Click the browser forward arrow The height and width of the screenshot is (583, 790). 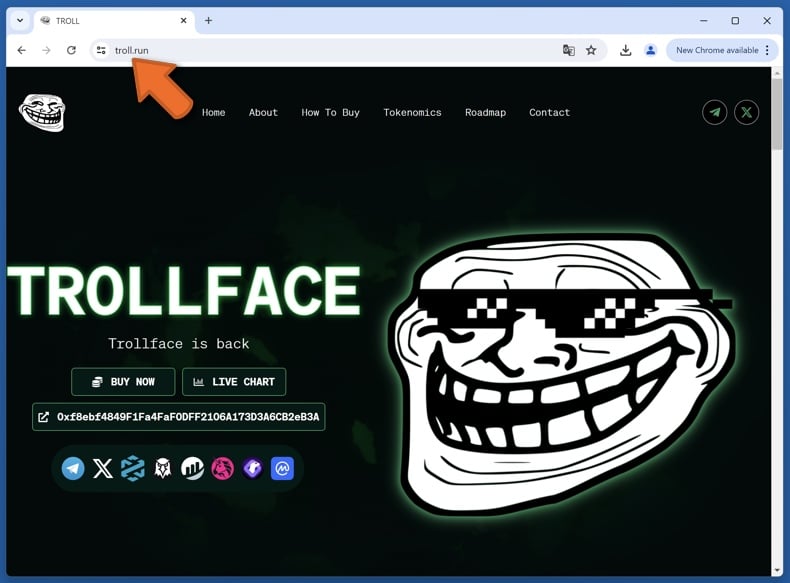[46, 50]
